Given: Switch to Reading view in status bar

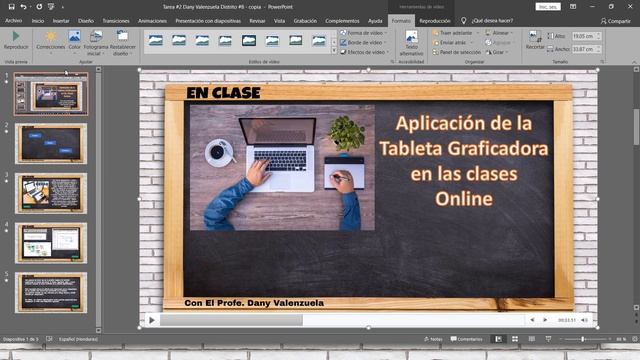Looking at the screenshot, I should 531,339.
